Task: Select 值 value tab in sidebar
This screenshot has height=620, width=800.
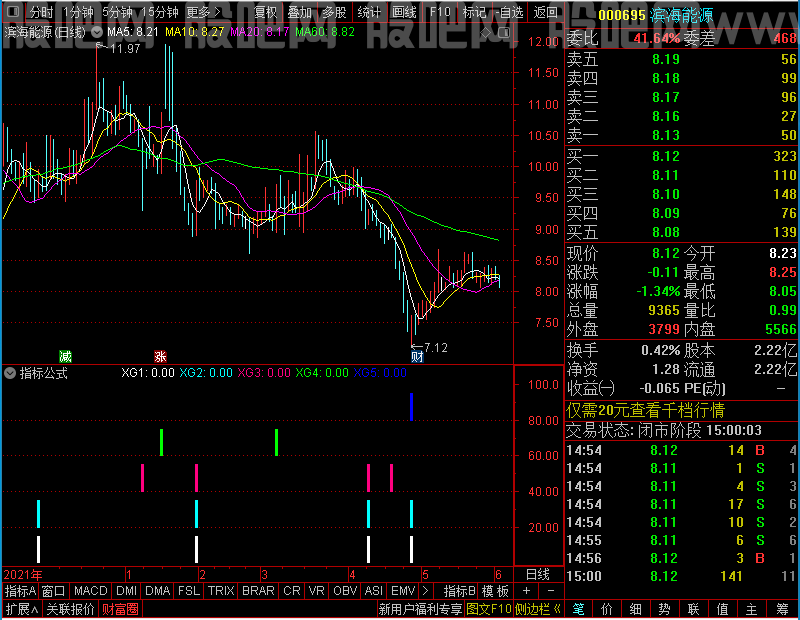Action: (722, 609)
